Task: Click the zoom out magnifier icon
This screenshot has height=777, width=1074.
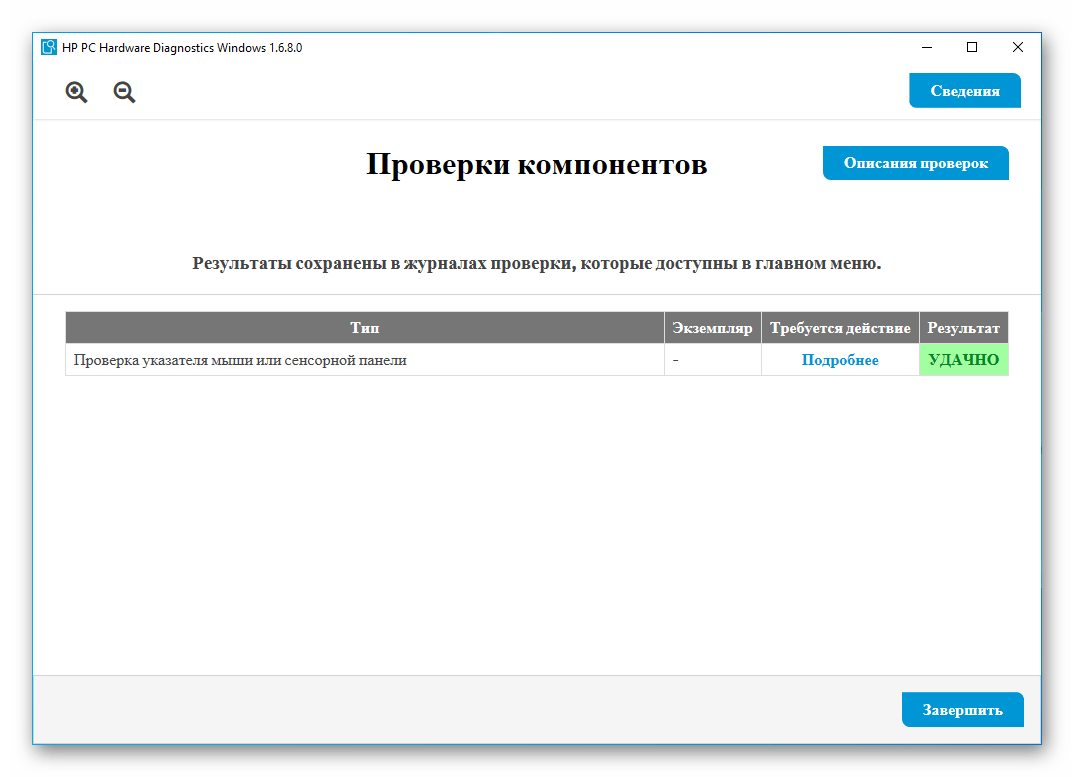Action: pyautogui.click(x=124, y=92)
